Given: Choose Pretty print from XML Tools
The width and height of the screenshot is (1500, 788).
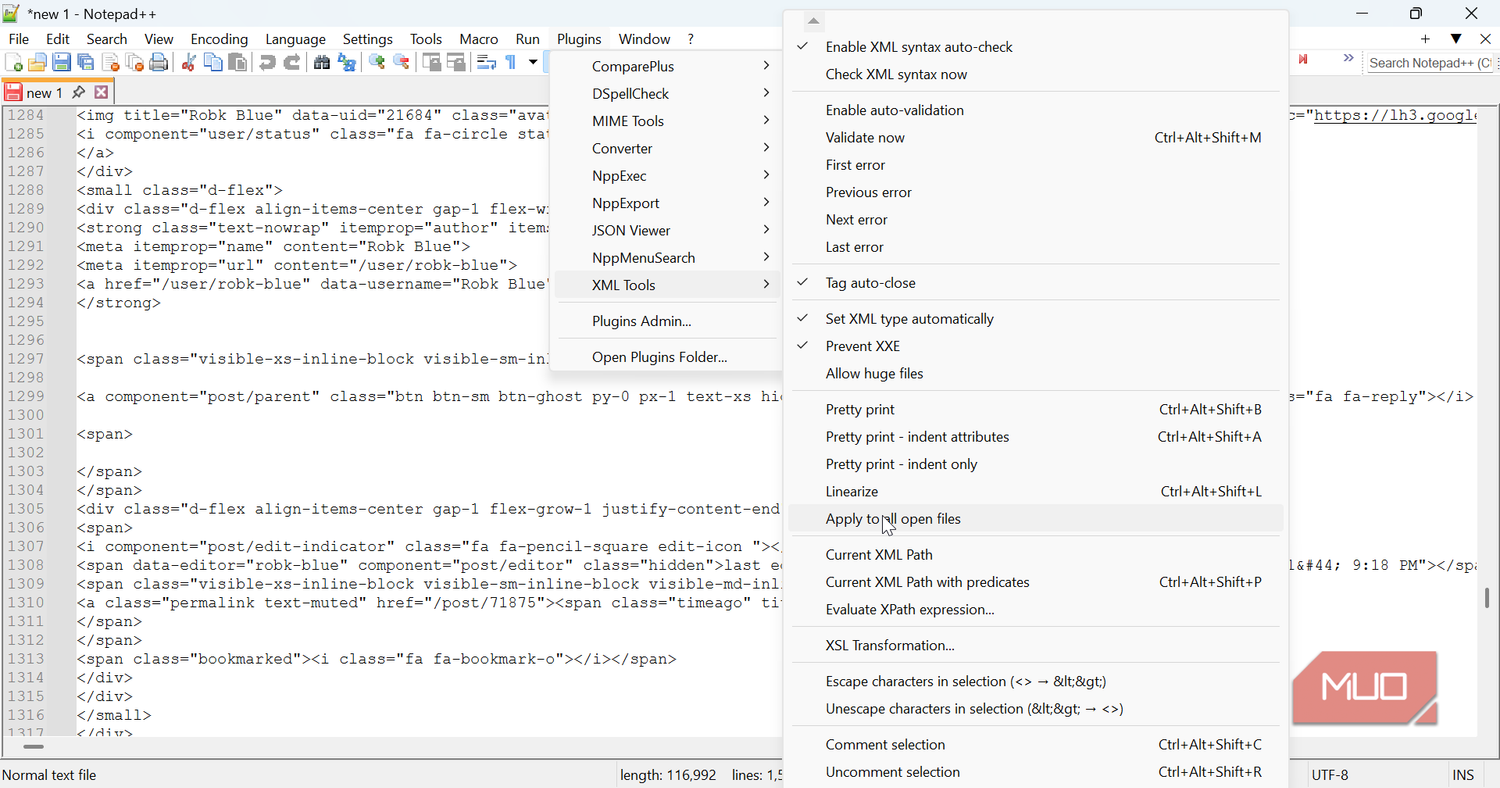Looking at the screenshot, I should tap(1036, 409).
